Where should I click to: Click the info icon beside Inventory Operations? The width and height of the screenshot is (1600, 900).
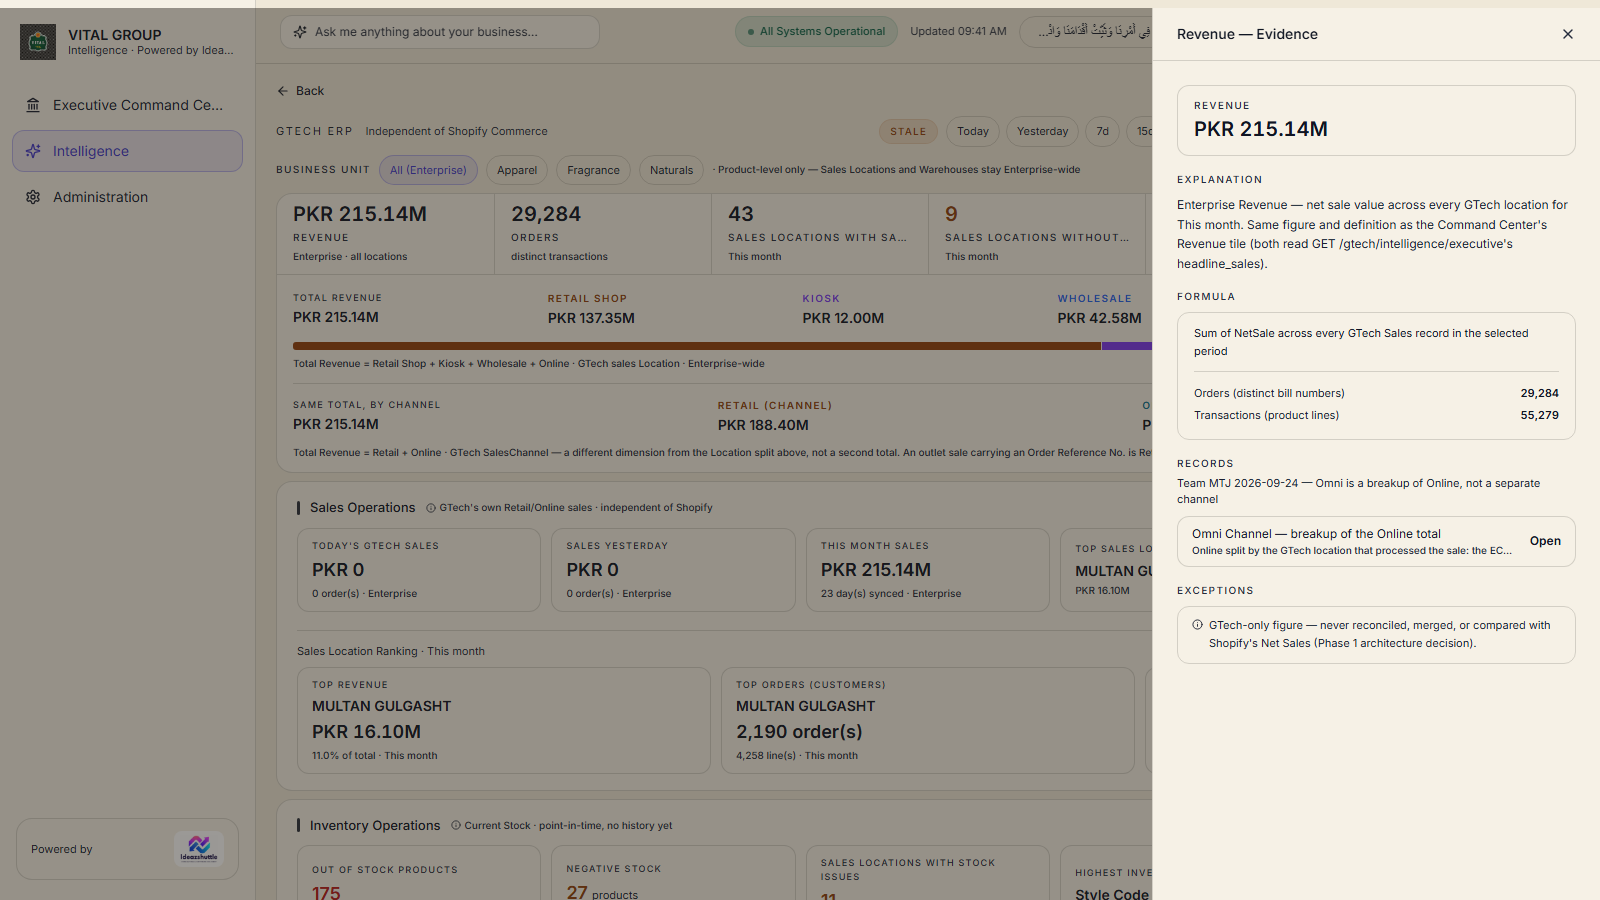click(x=456, y=826)
